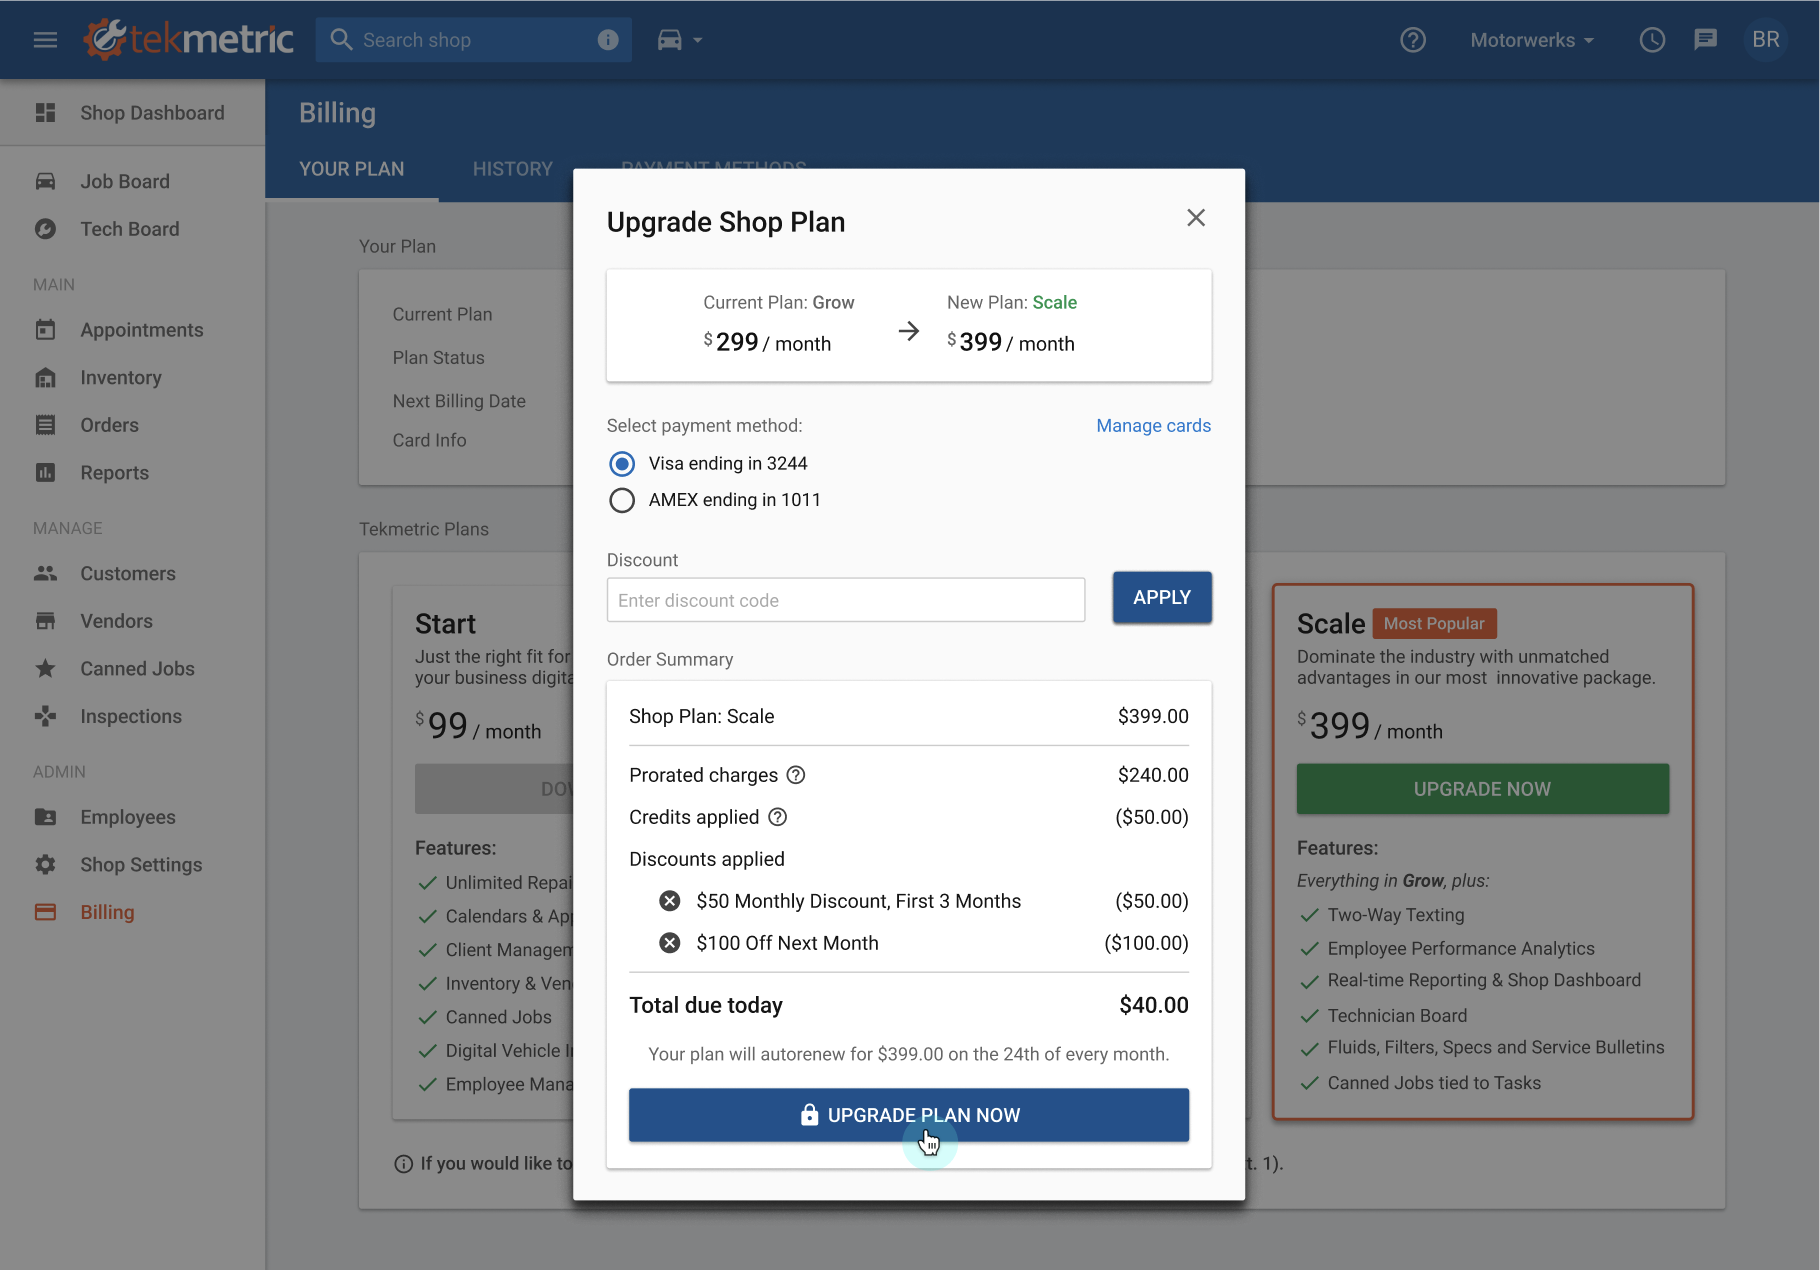Image resolution: width=1820 pixels, height=1270 pixels.
Task: Click the Inspections sidebar icon
Action: pyautogui.click(x=45, y=716)
